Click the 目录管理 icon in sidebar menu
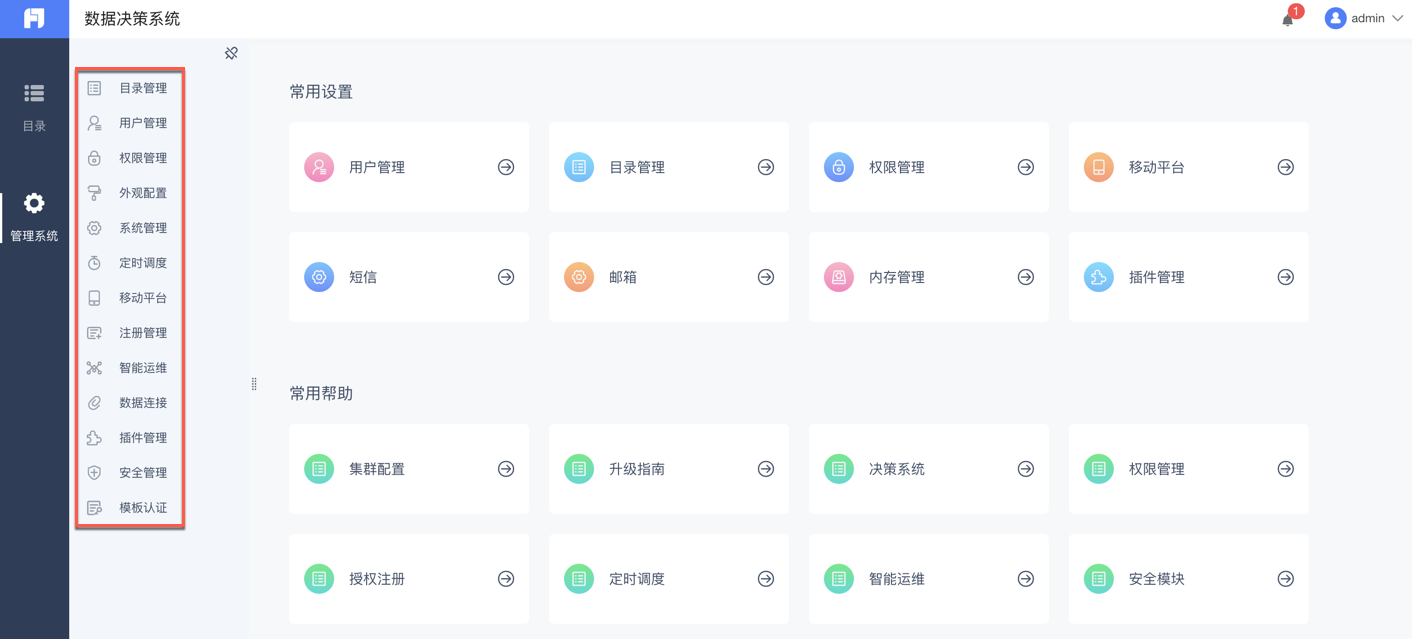 pos(94,88)
